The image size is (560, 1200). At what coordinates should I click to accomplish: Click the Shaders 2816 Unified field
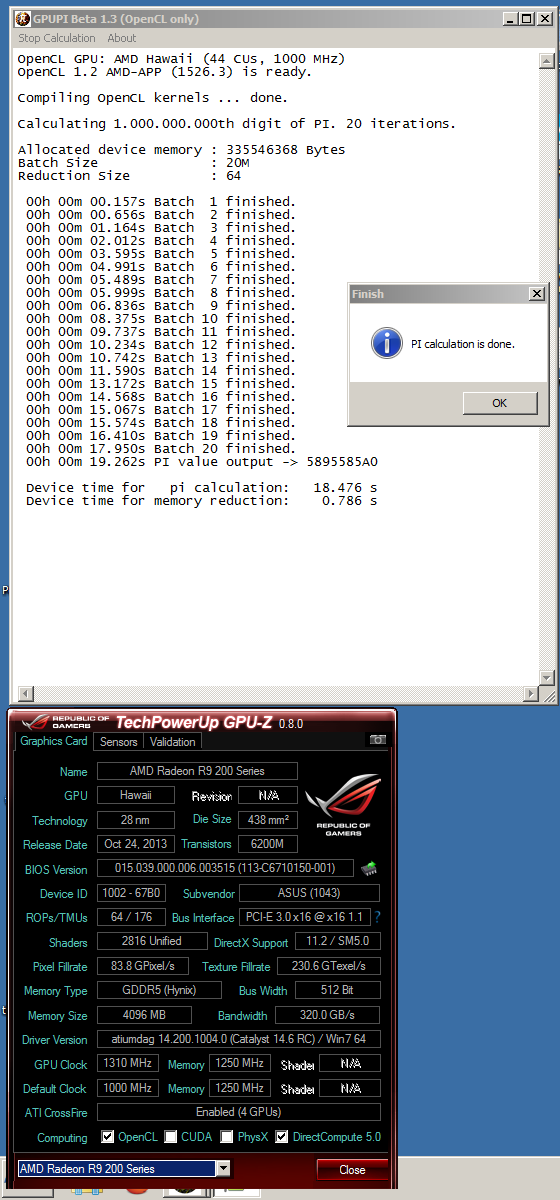coord(151,941)
